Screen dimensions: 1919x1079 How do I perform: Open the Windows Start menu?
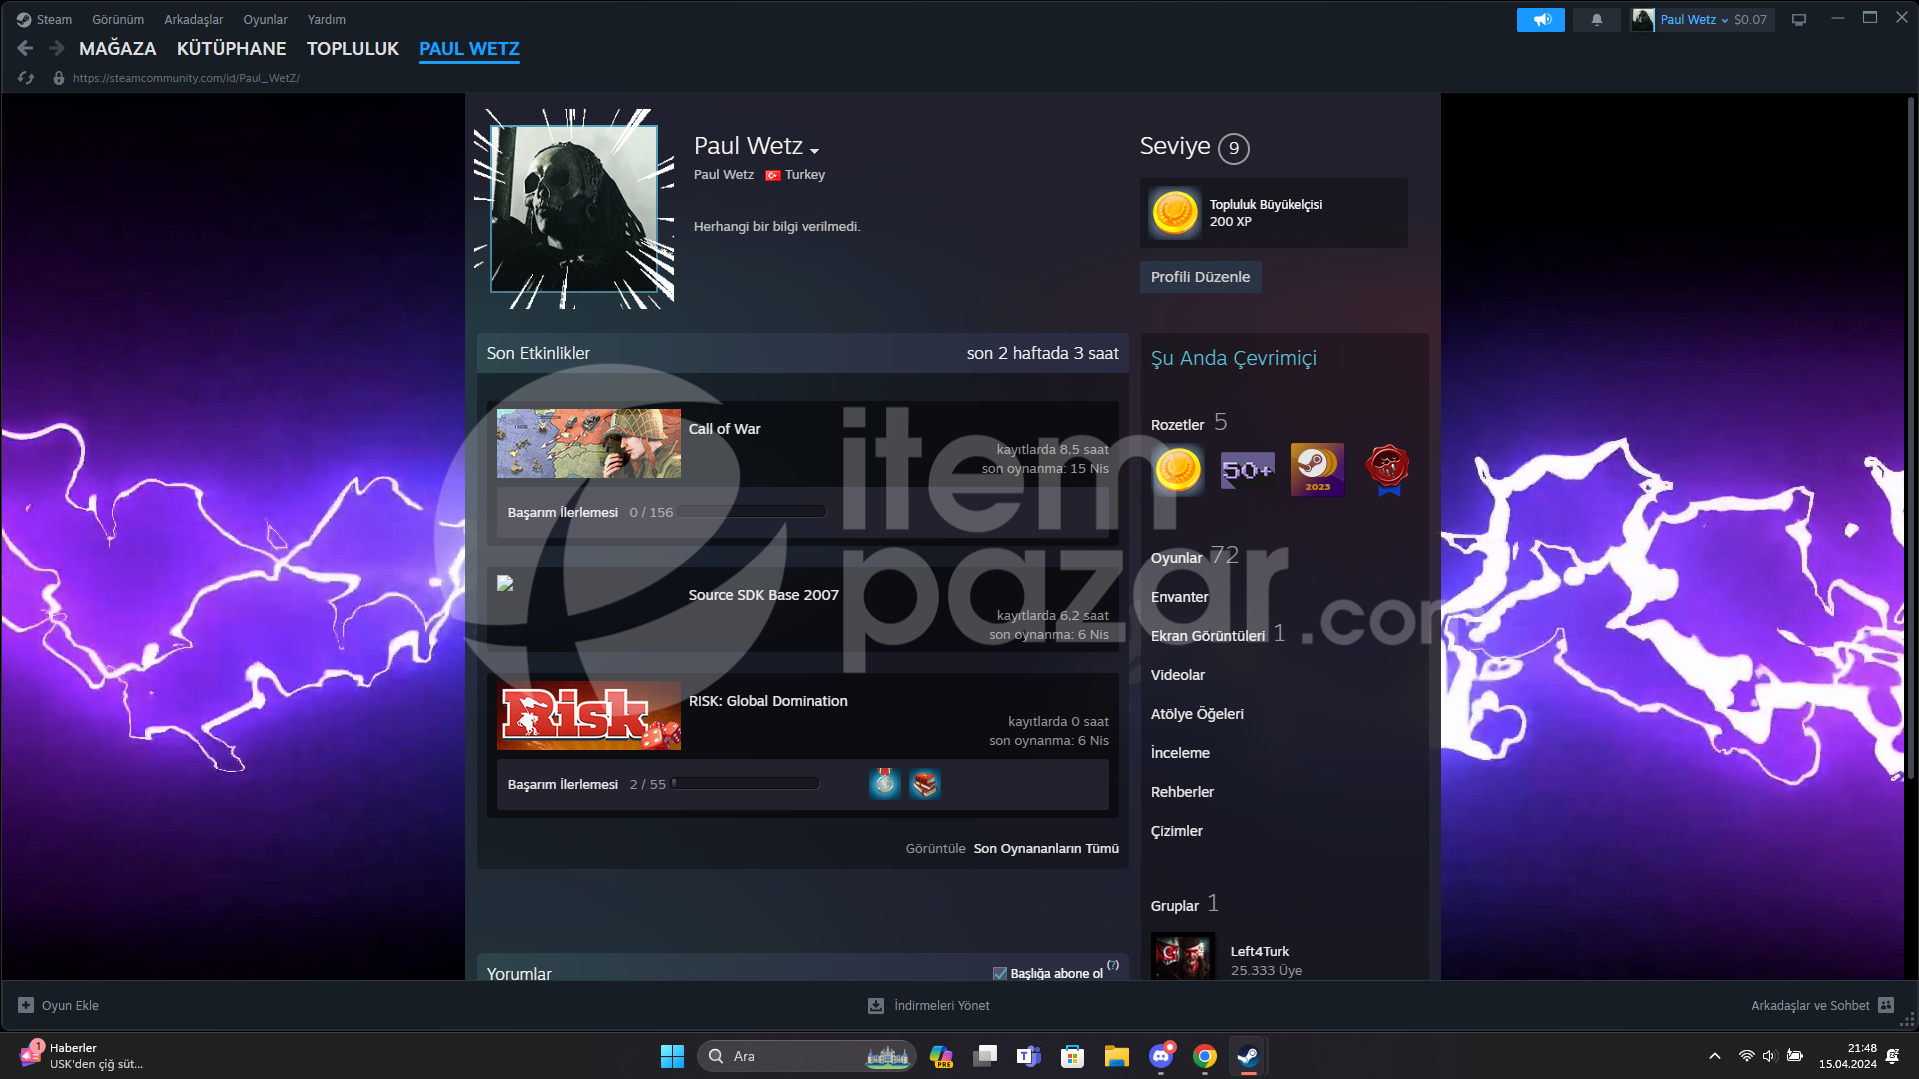(672, 1056)
